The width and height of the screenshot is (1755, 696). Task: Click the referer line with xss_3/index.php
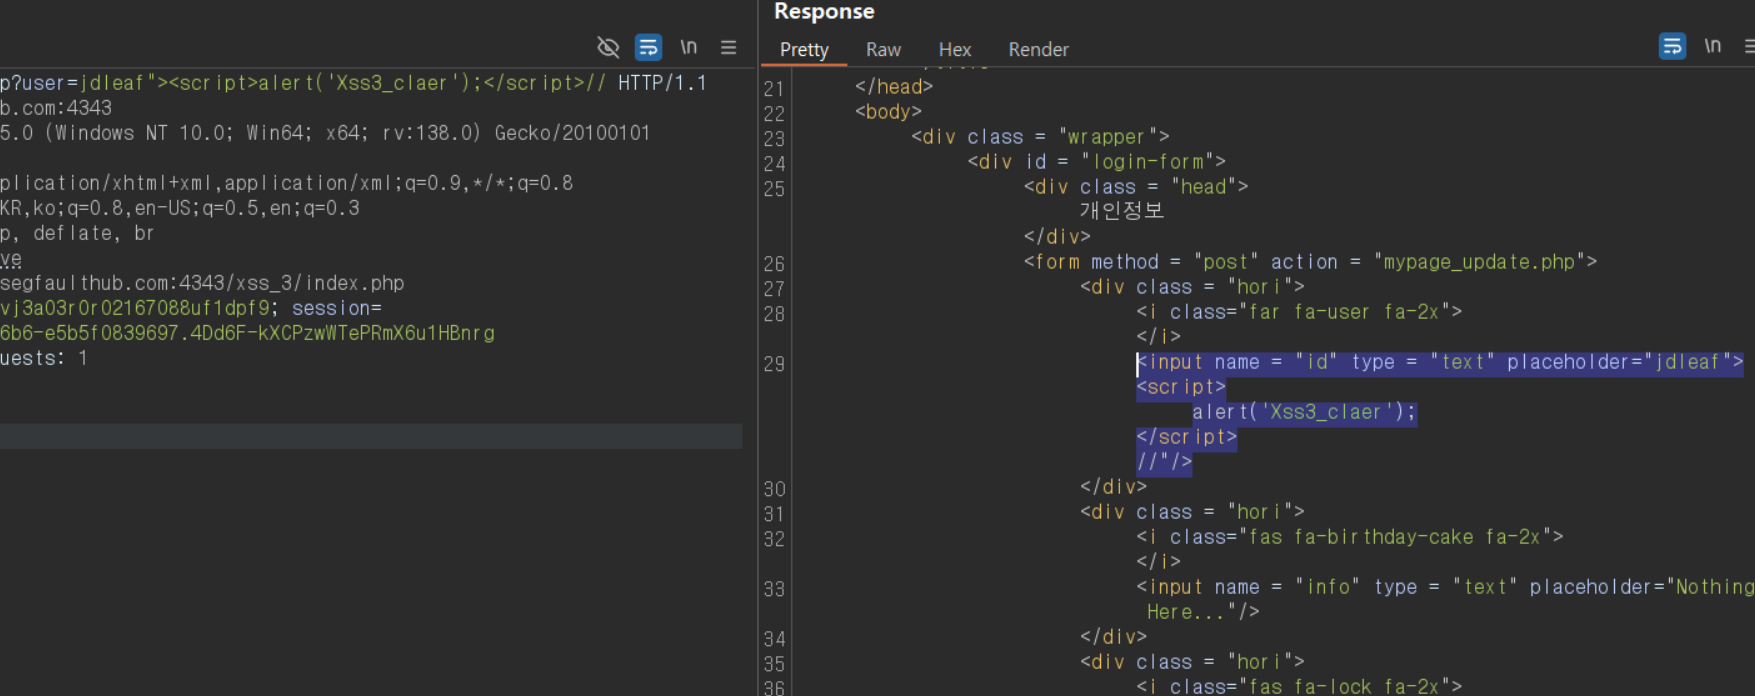click(202, 283)
